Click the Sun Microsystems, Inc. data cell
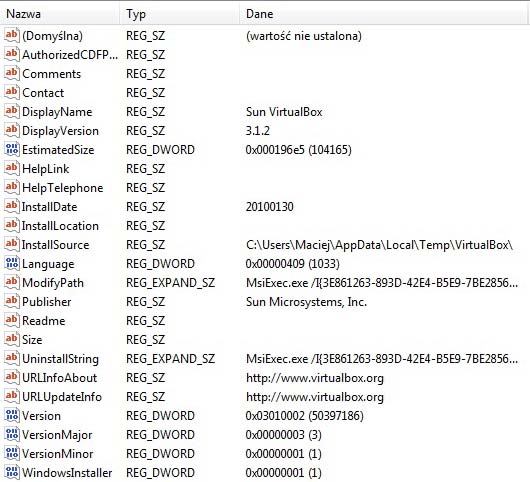Screen dimensions: 530x482 (x=306, y=302)
